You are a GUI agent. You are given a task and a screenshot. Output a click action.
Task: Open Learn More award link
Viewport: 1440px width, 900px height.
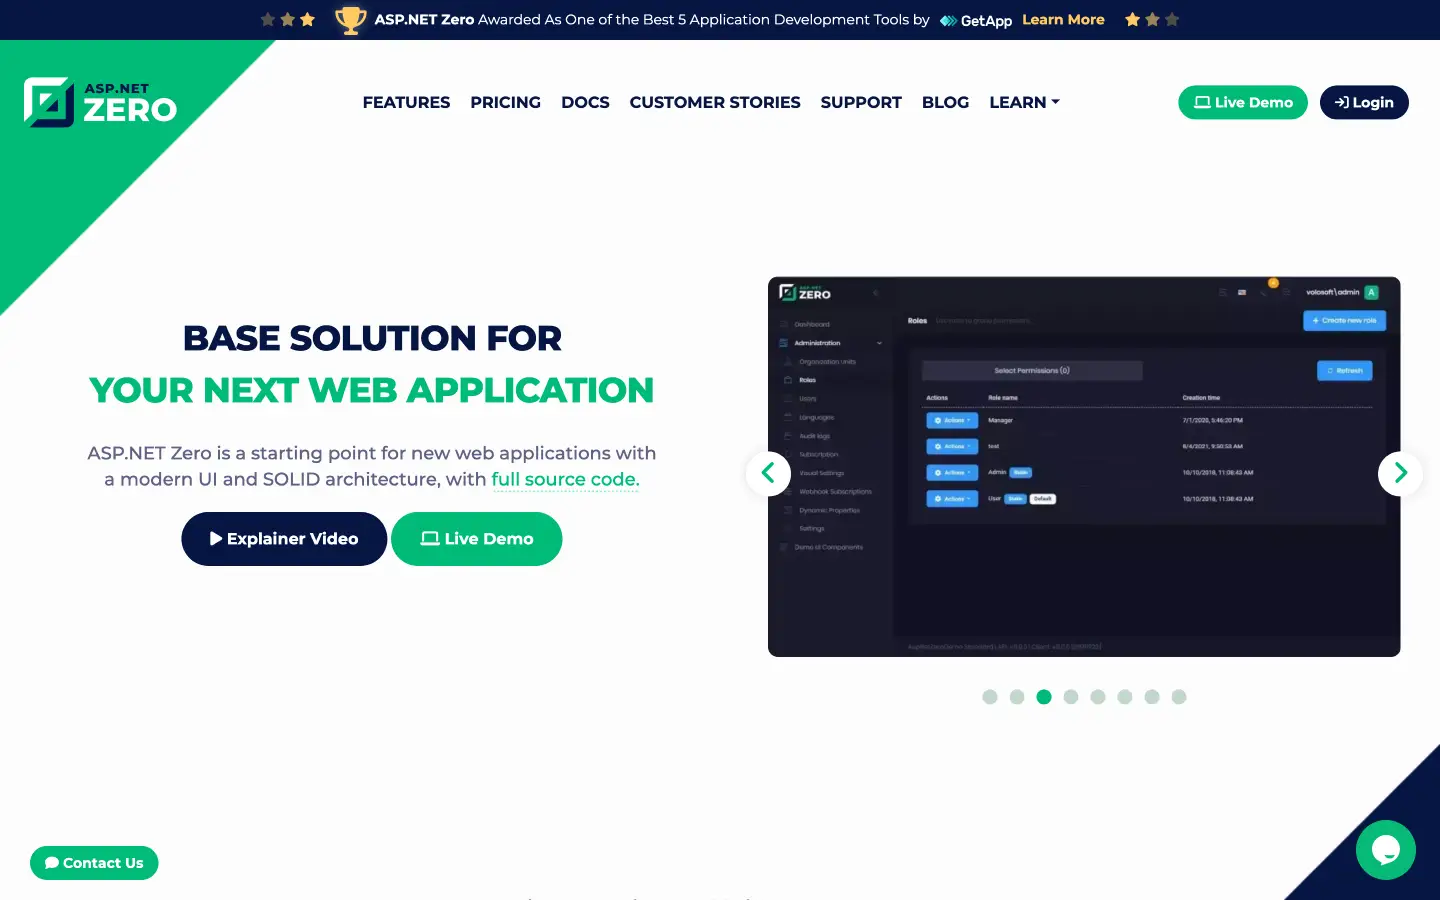click(x=1063, y=20)
